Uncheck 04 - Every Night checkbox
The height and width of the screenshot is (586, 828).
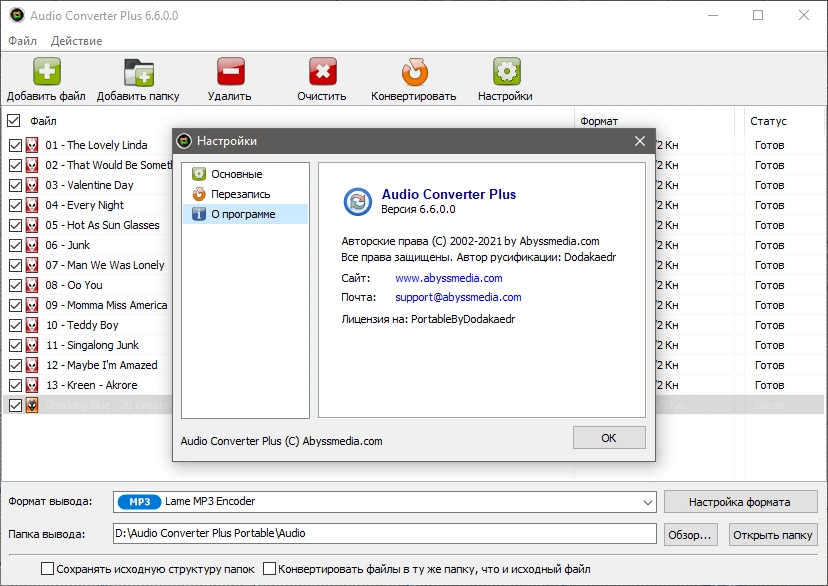[x=16, y=205]
